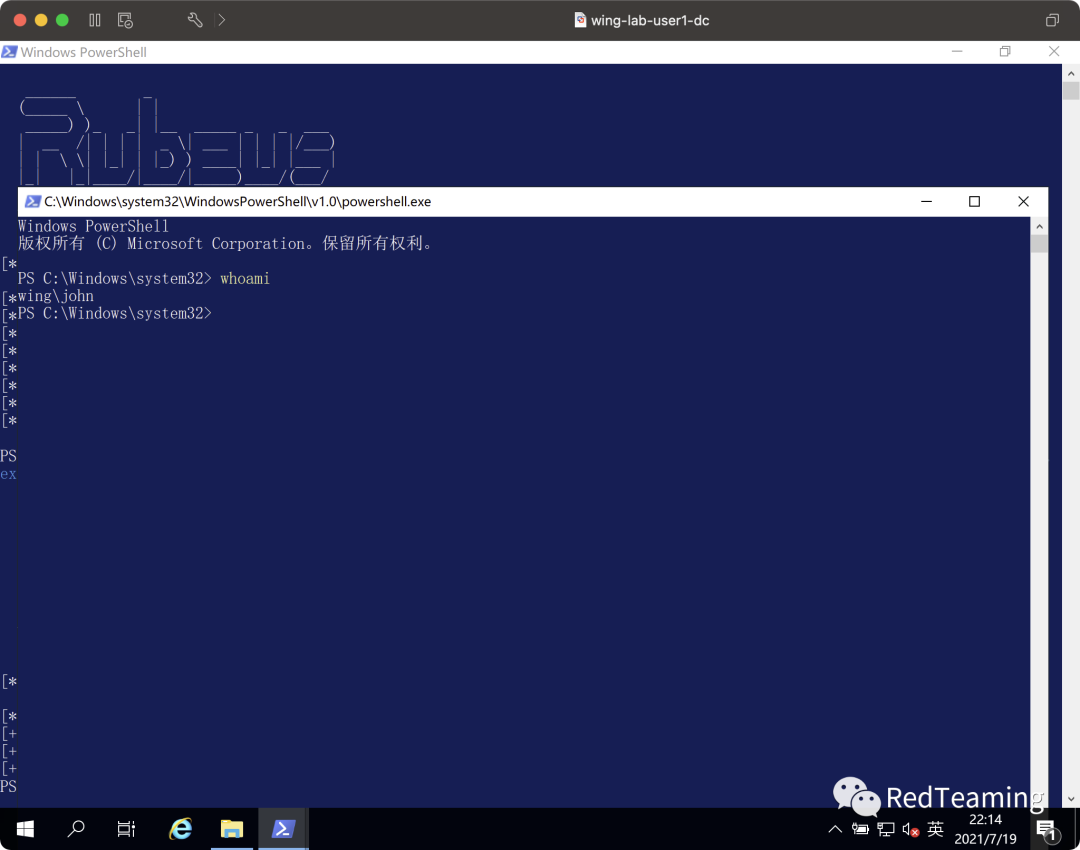Viewport: 1080px width, 850px height.
Task: Open the powershell.exe window system menu icon
Action: pyautogui.click(x=32, y=201)
